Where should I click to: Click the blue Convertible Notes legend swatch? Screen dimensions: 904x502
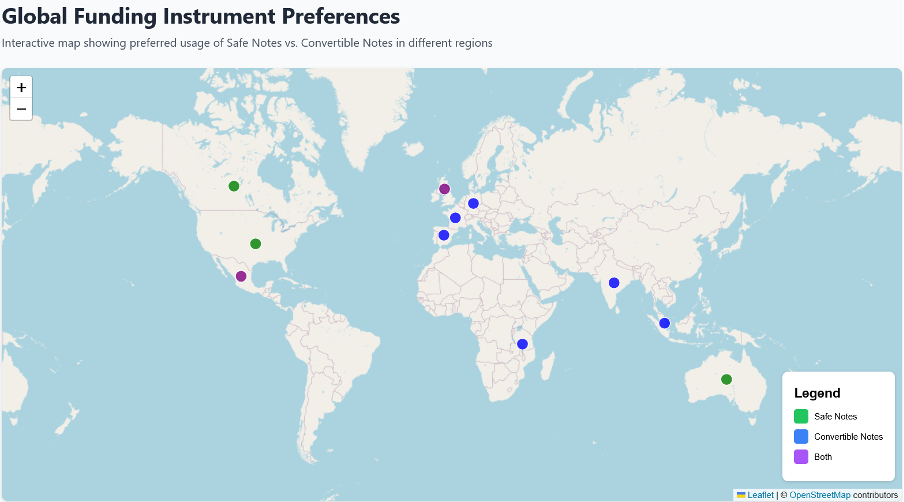801,436
